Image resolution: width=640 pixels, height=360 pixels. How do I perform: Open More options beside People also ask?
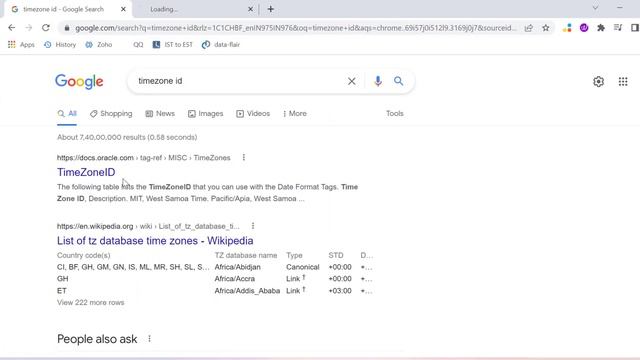149,339
